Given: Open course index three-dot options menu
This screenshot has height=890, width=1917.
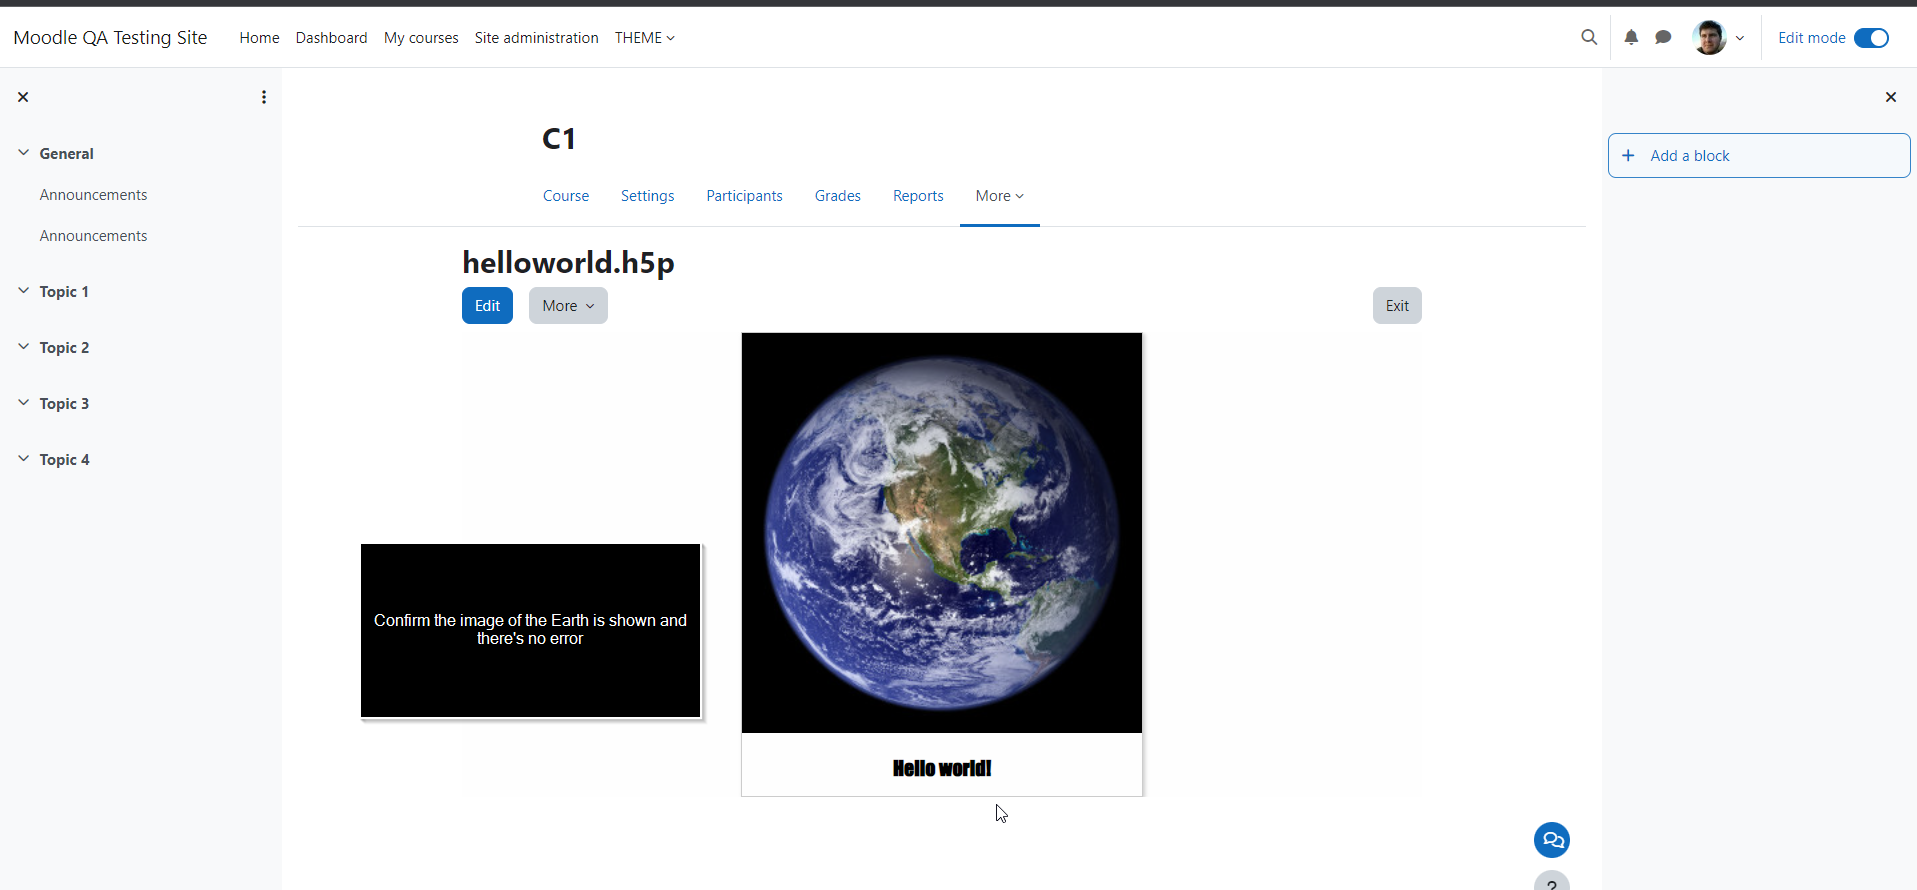Looking at the screenshot, I should point(264,97).
